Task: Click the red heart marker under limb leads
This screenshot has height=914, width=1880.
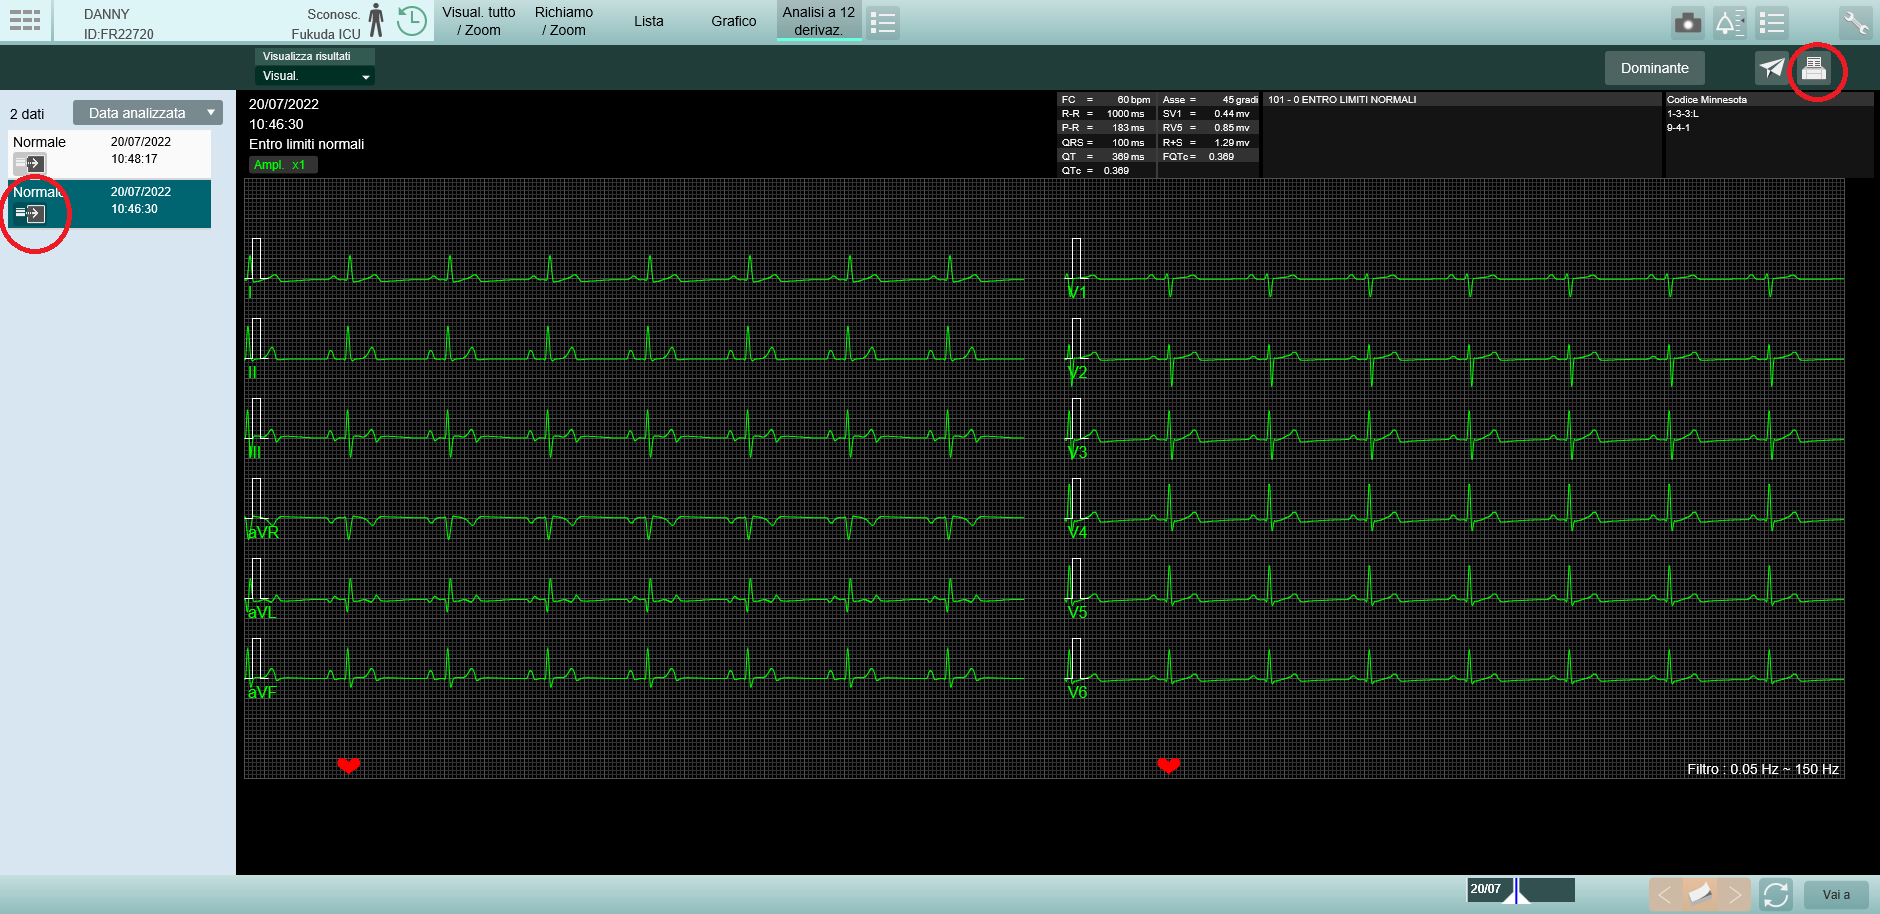Action: [348, 766]
